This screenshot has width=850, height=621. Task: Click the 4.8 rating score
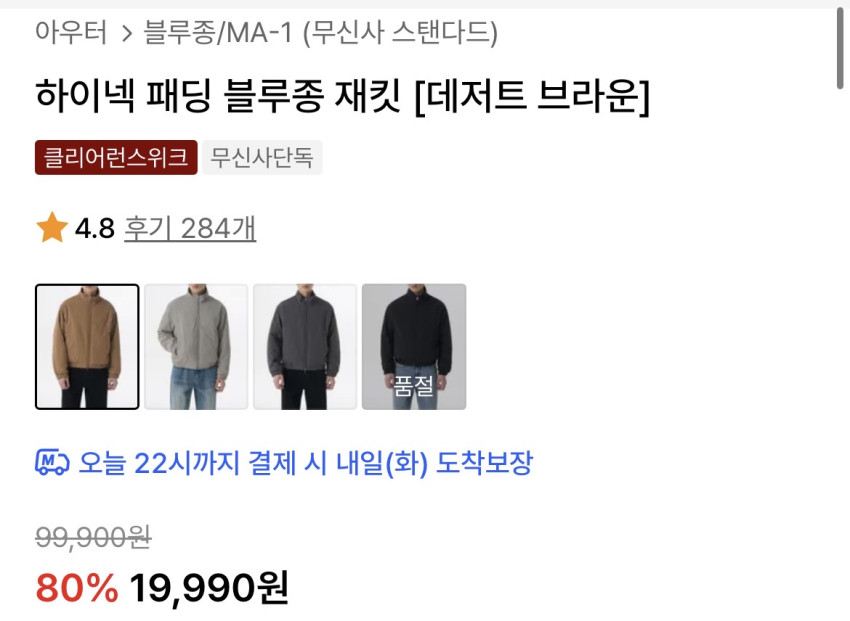(95, 228)
